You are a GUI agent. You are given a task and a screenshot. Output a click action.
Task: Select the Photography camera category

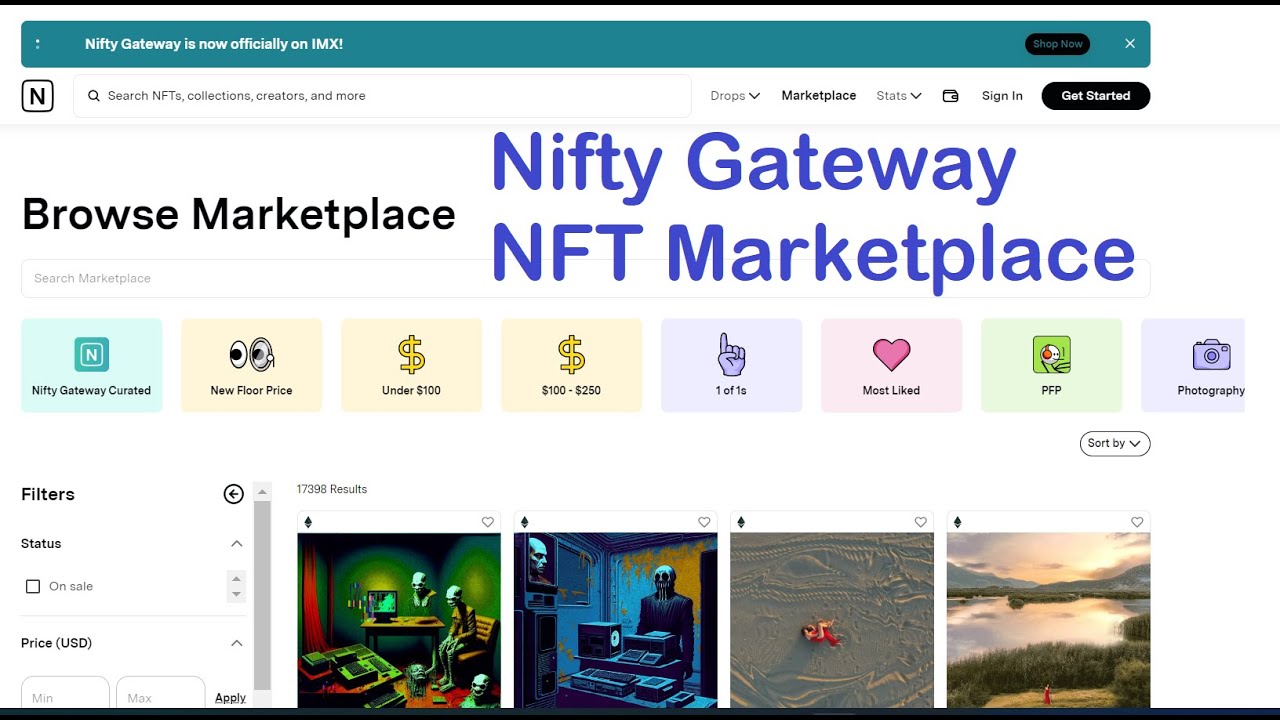coord(1193,365)
